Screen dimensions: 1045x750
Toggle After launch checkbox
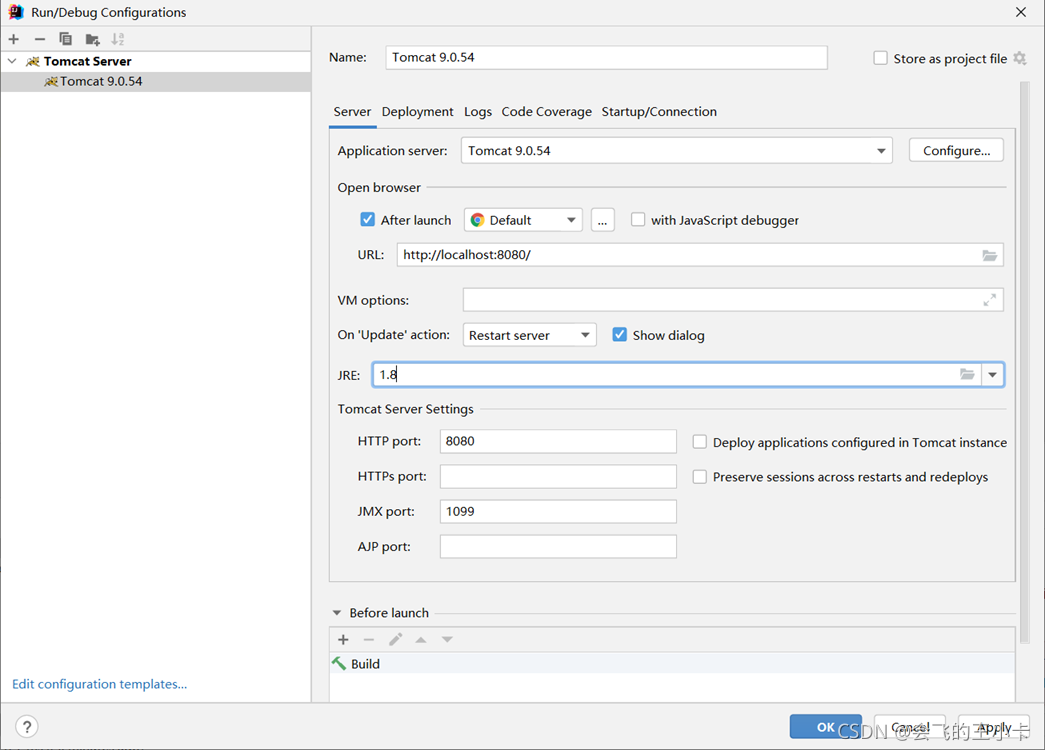click(367, 219)
